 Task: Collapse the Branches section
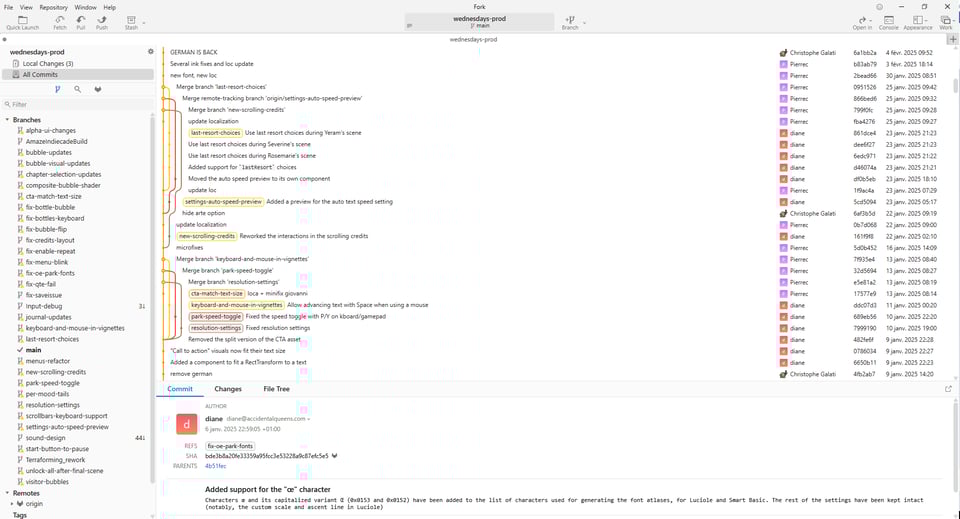pyautogui.click(x=7, y=120)
